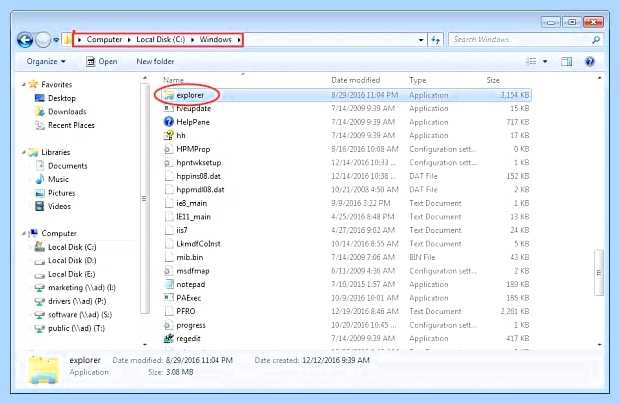Screen dimensions: 620x404
Task: Open Help with the question mark icon
Action: point(590,61)
